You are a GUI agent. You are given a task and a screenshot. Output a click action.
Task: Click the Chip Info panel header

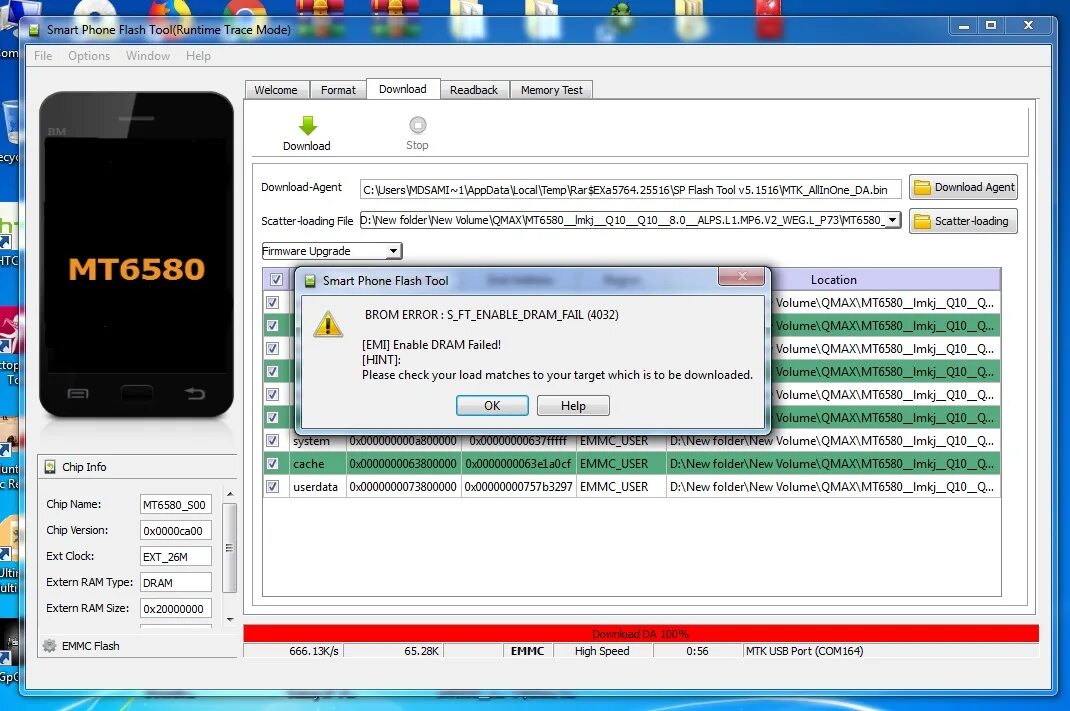click(137, 467)
